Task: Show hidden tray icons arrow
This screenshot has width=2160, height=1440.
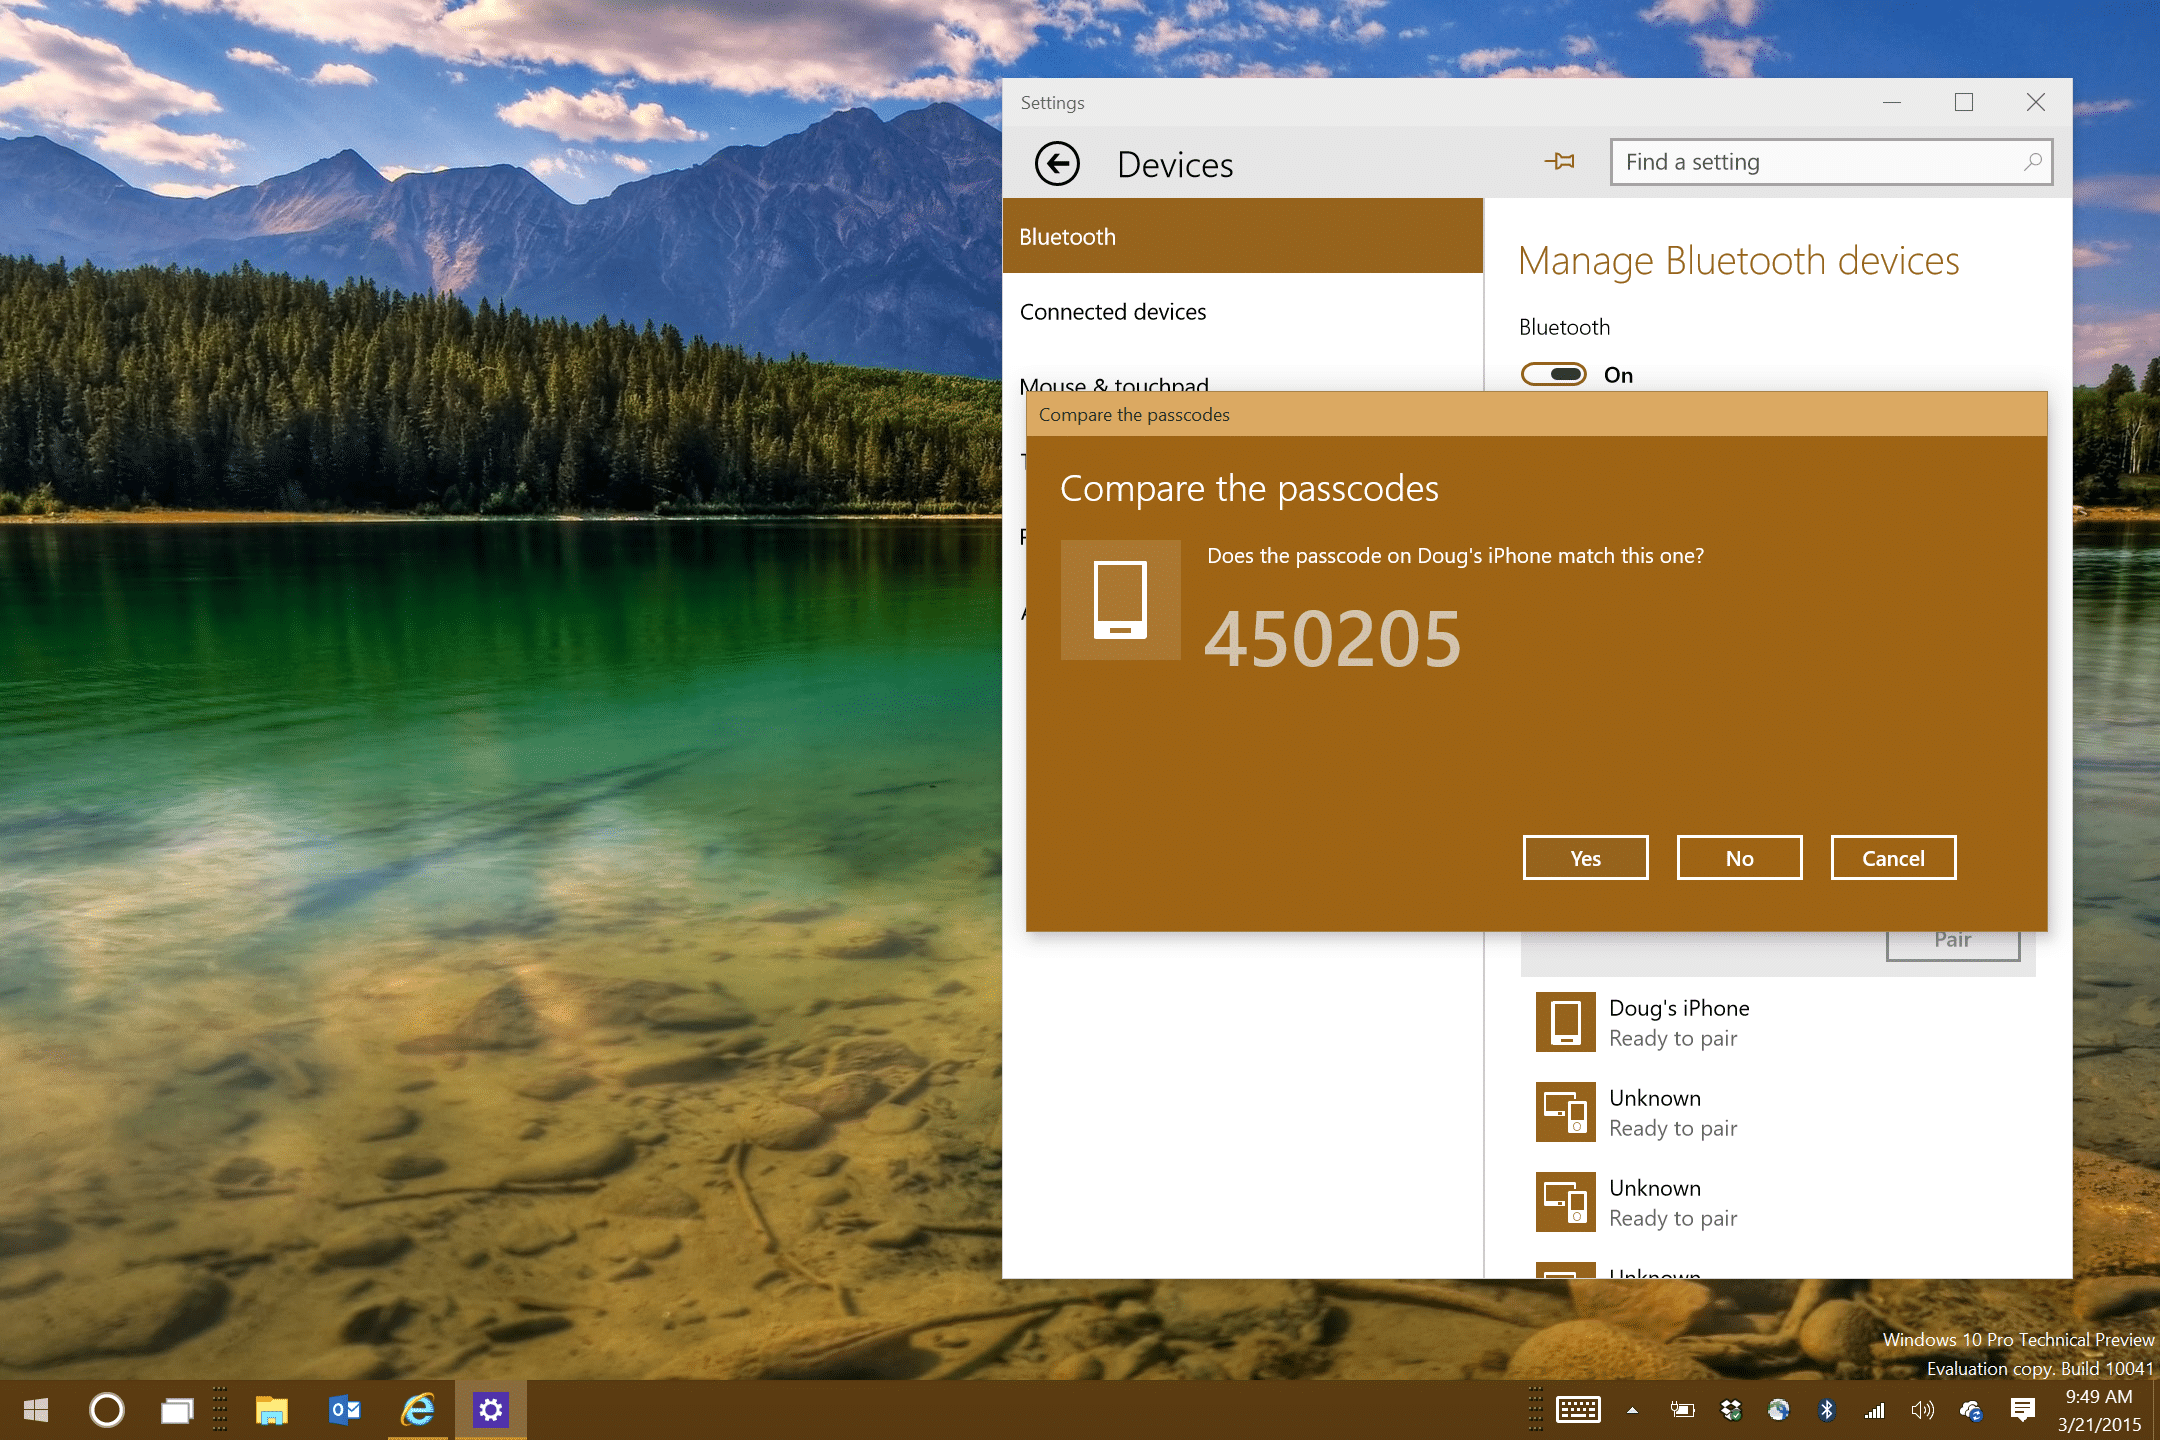Action: pyautogui.click(x=1632, y=1410)
